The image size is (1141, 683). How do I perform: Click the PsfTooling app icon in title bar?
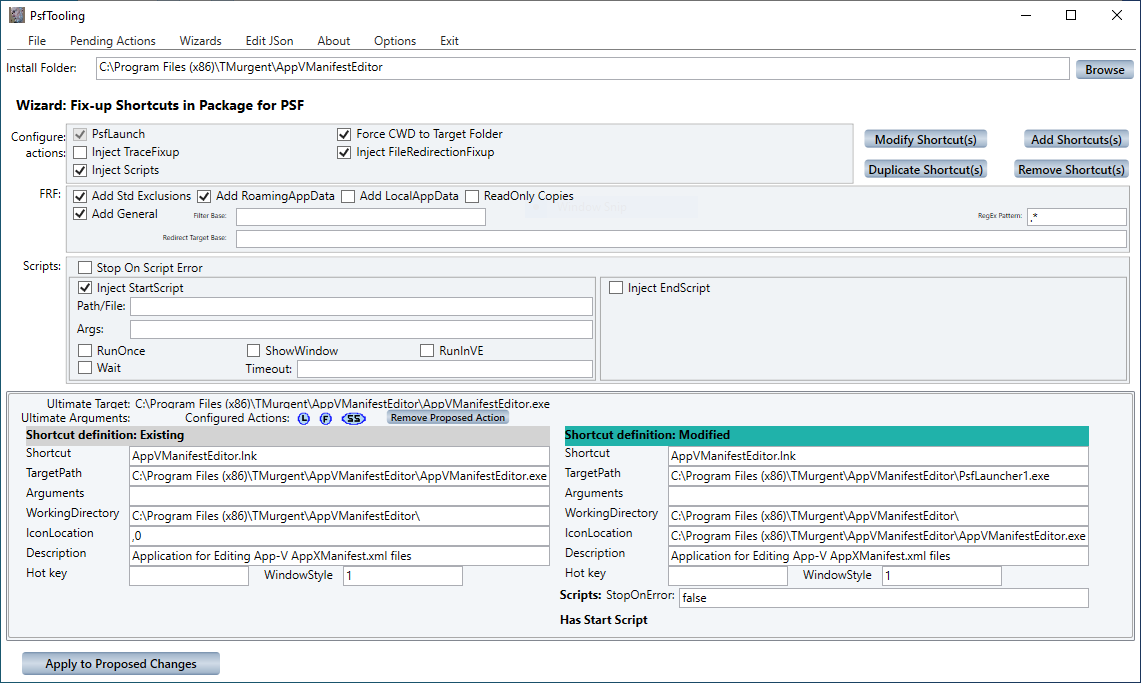click(x=17, y=15)
